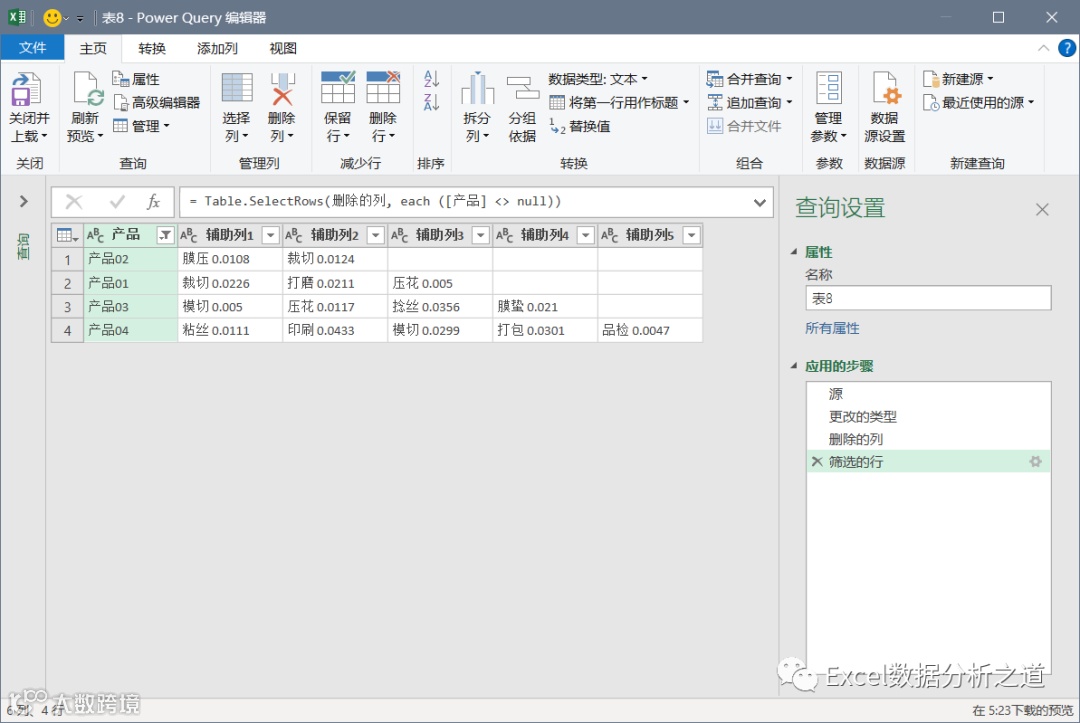Click Append Queries (追加查询)
Screen dimensions: 1080x723
click(x=749, y=103)
